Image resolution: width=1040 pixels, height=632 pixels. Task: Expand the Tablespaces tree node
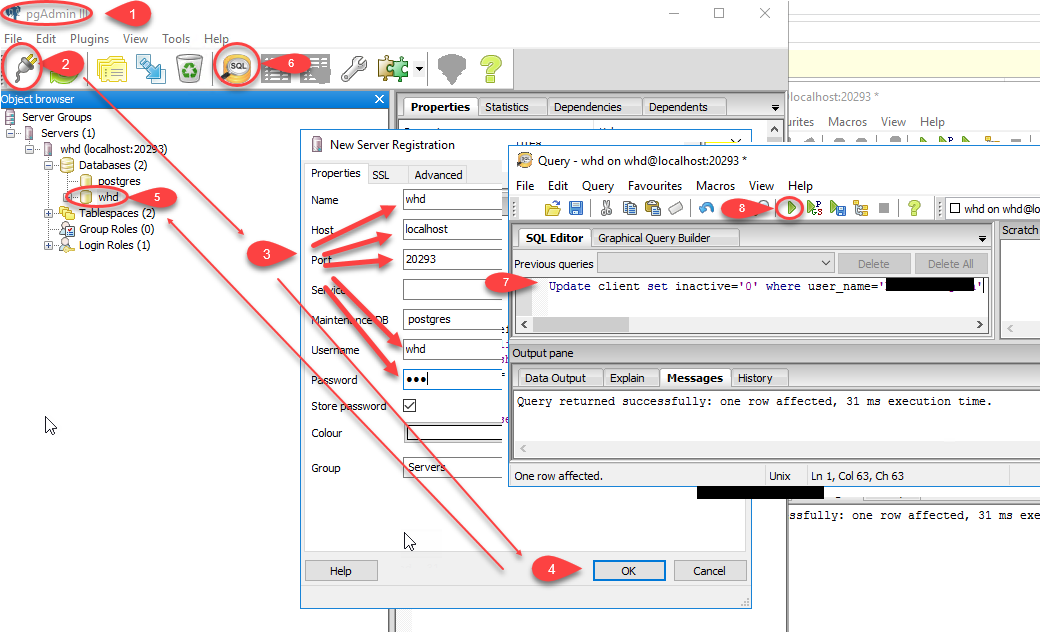48,212
